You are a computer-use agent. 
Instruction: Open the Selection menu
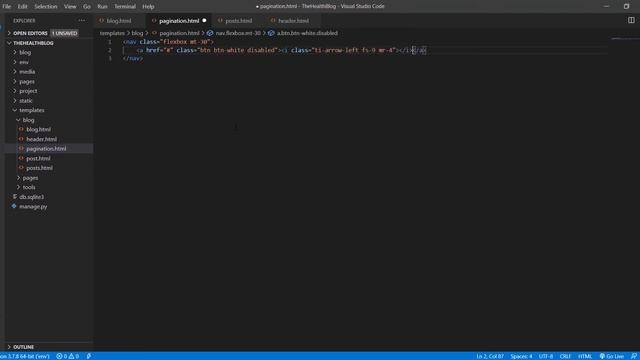click(x=46, y=6)
